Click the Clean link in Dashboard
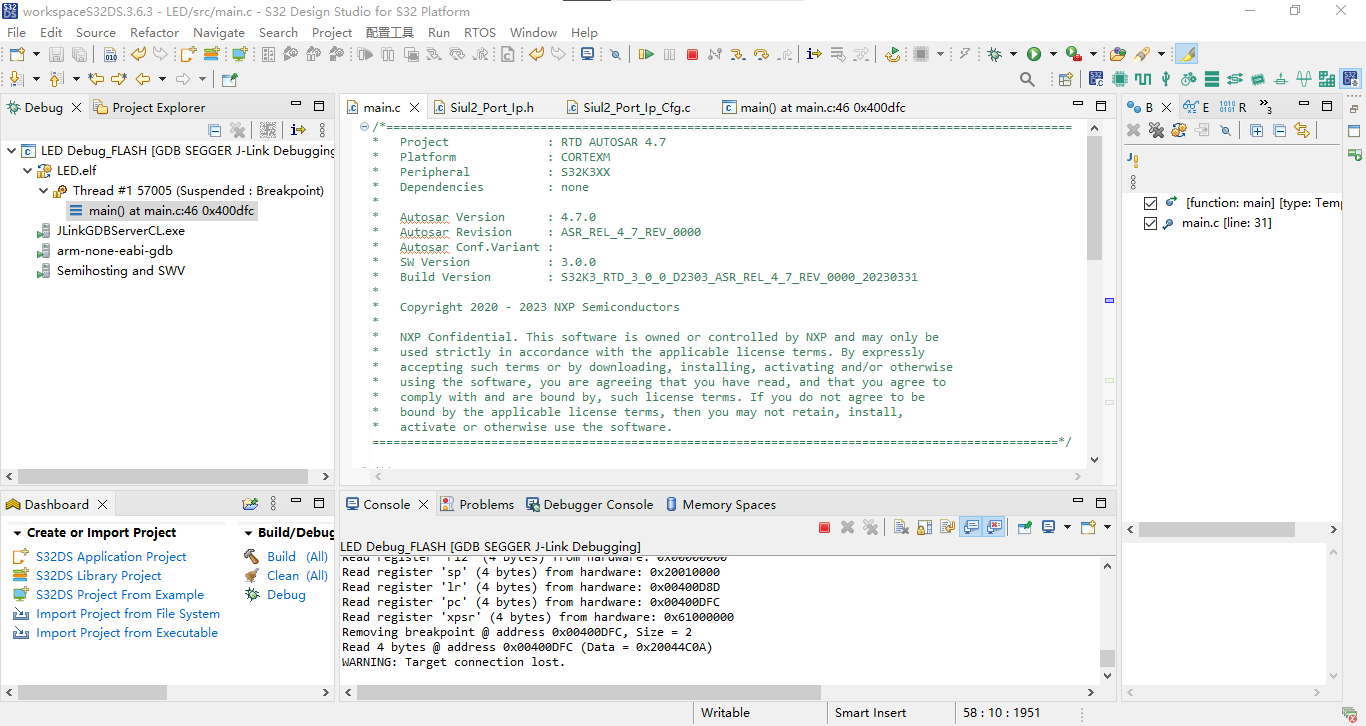This screenshot has height=726, width=1366. click(x=283, y=576)
